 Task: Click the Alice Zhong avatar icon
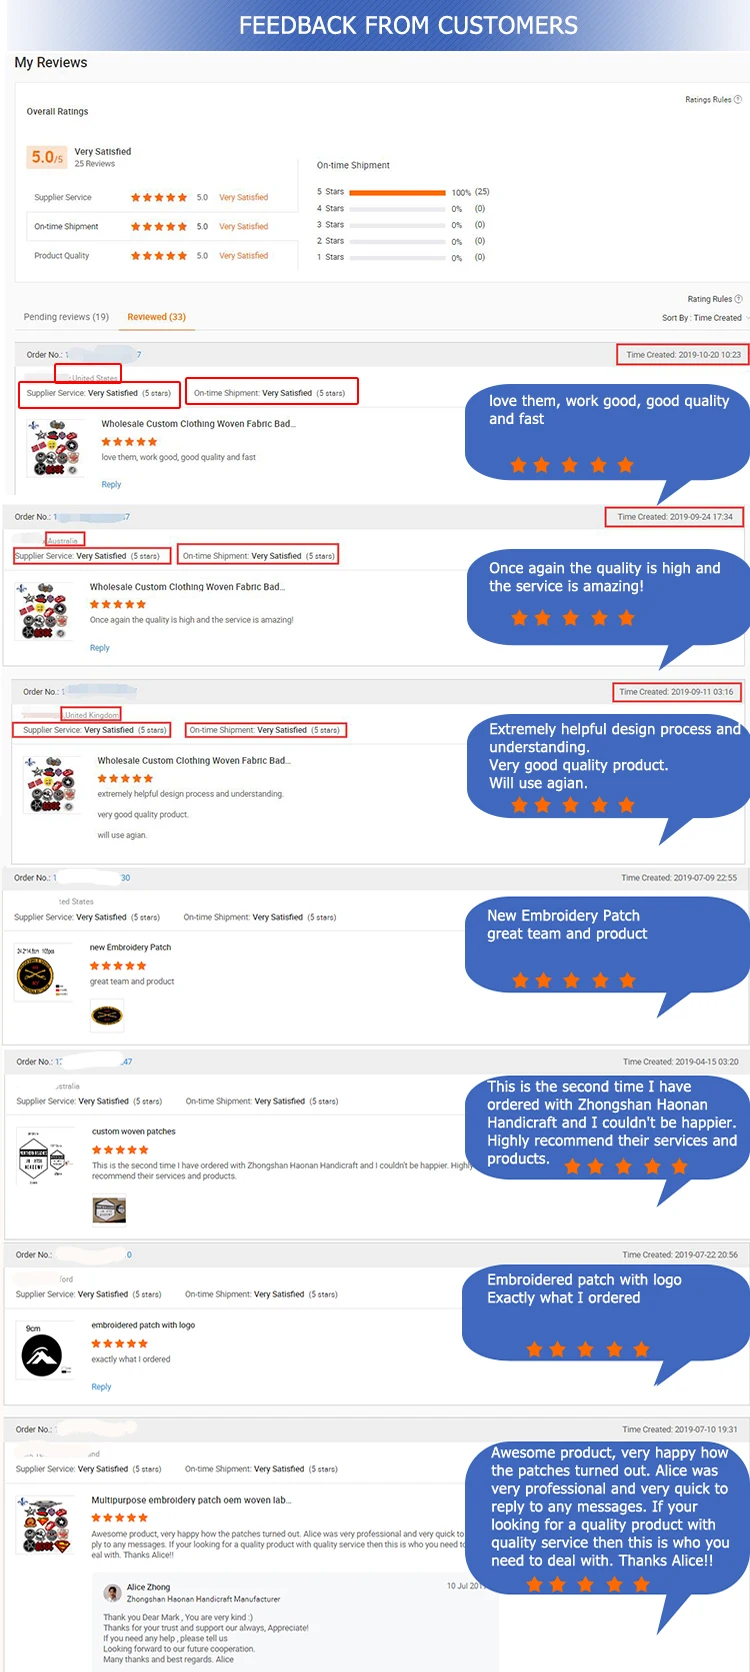tap(113, 1592)
